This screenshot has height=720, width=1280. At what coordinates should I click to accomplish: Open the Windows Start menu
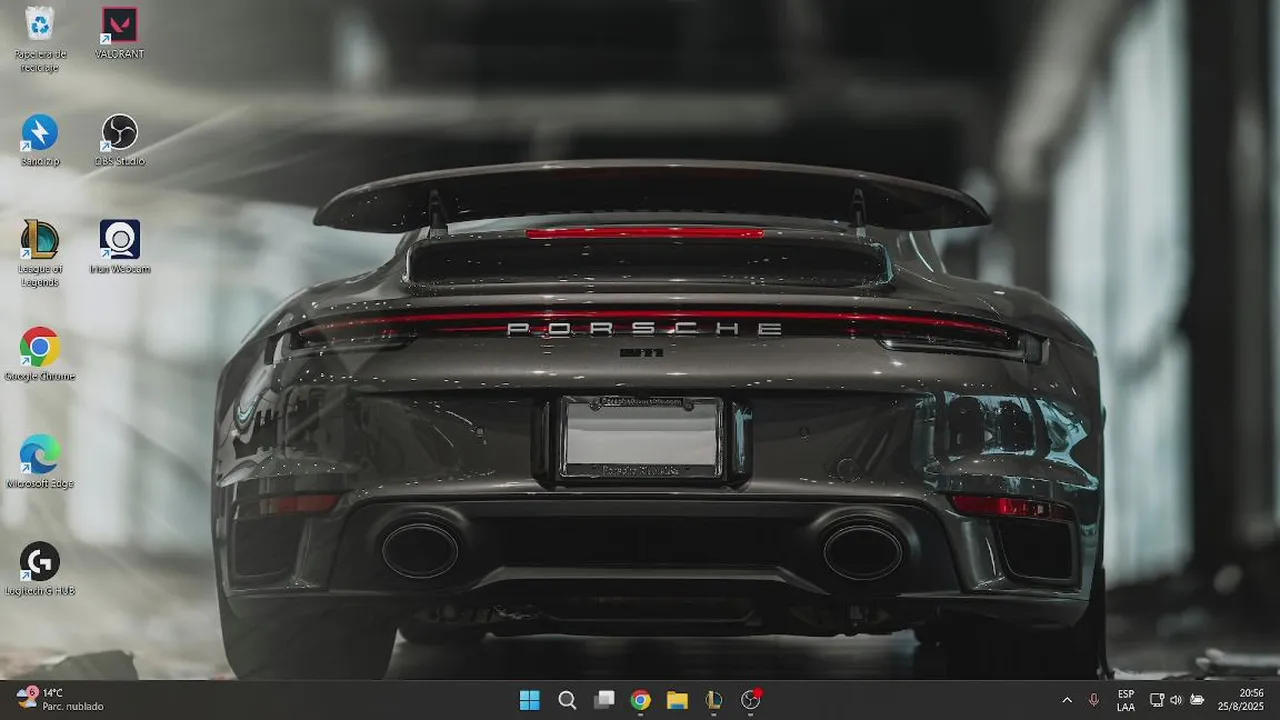point(530,700)
